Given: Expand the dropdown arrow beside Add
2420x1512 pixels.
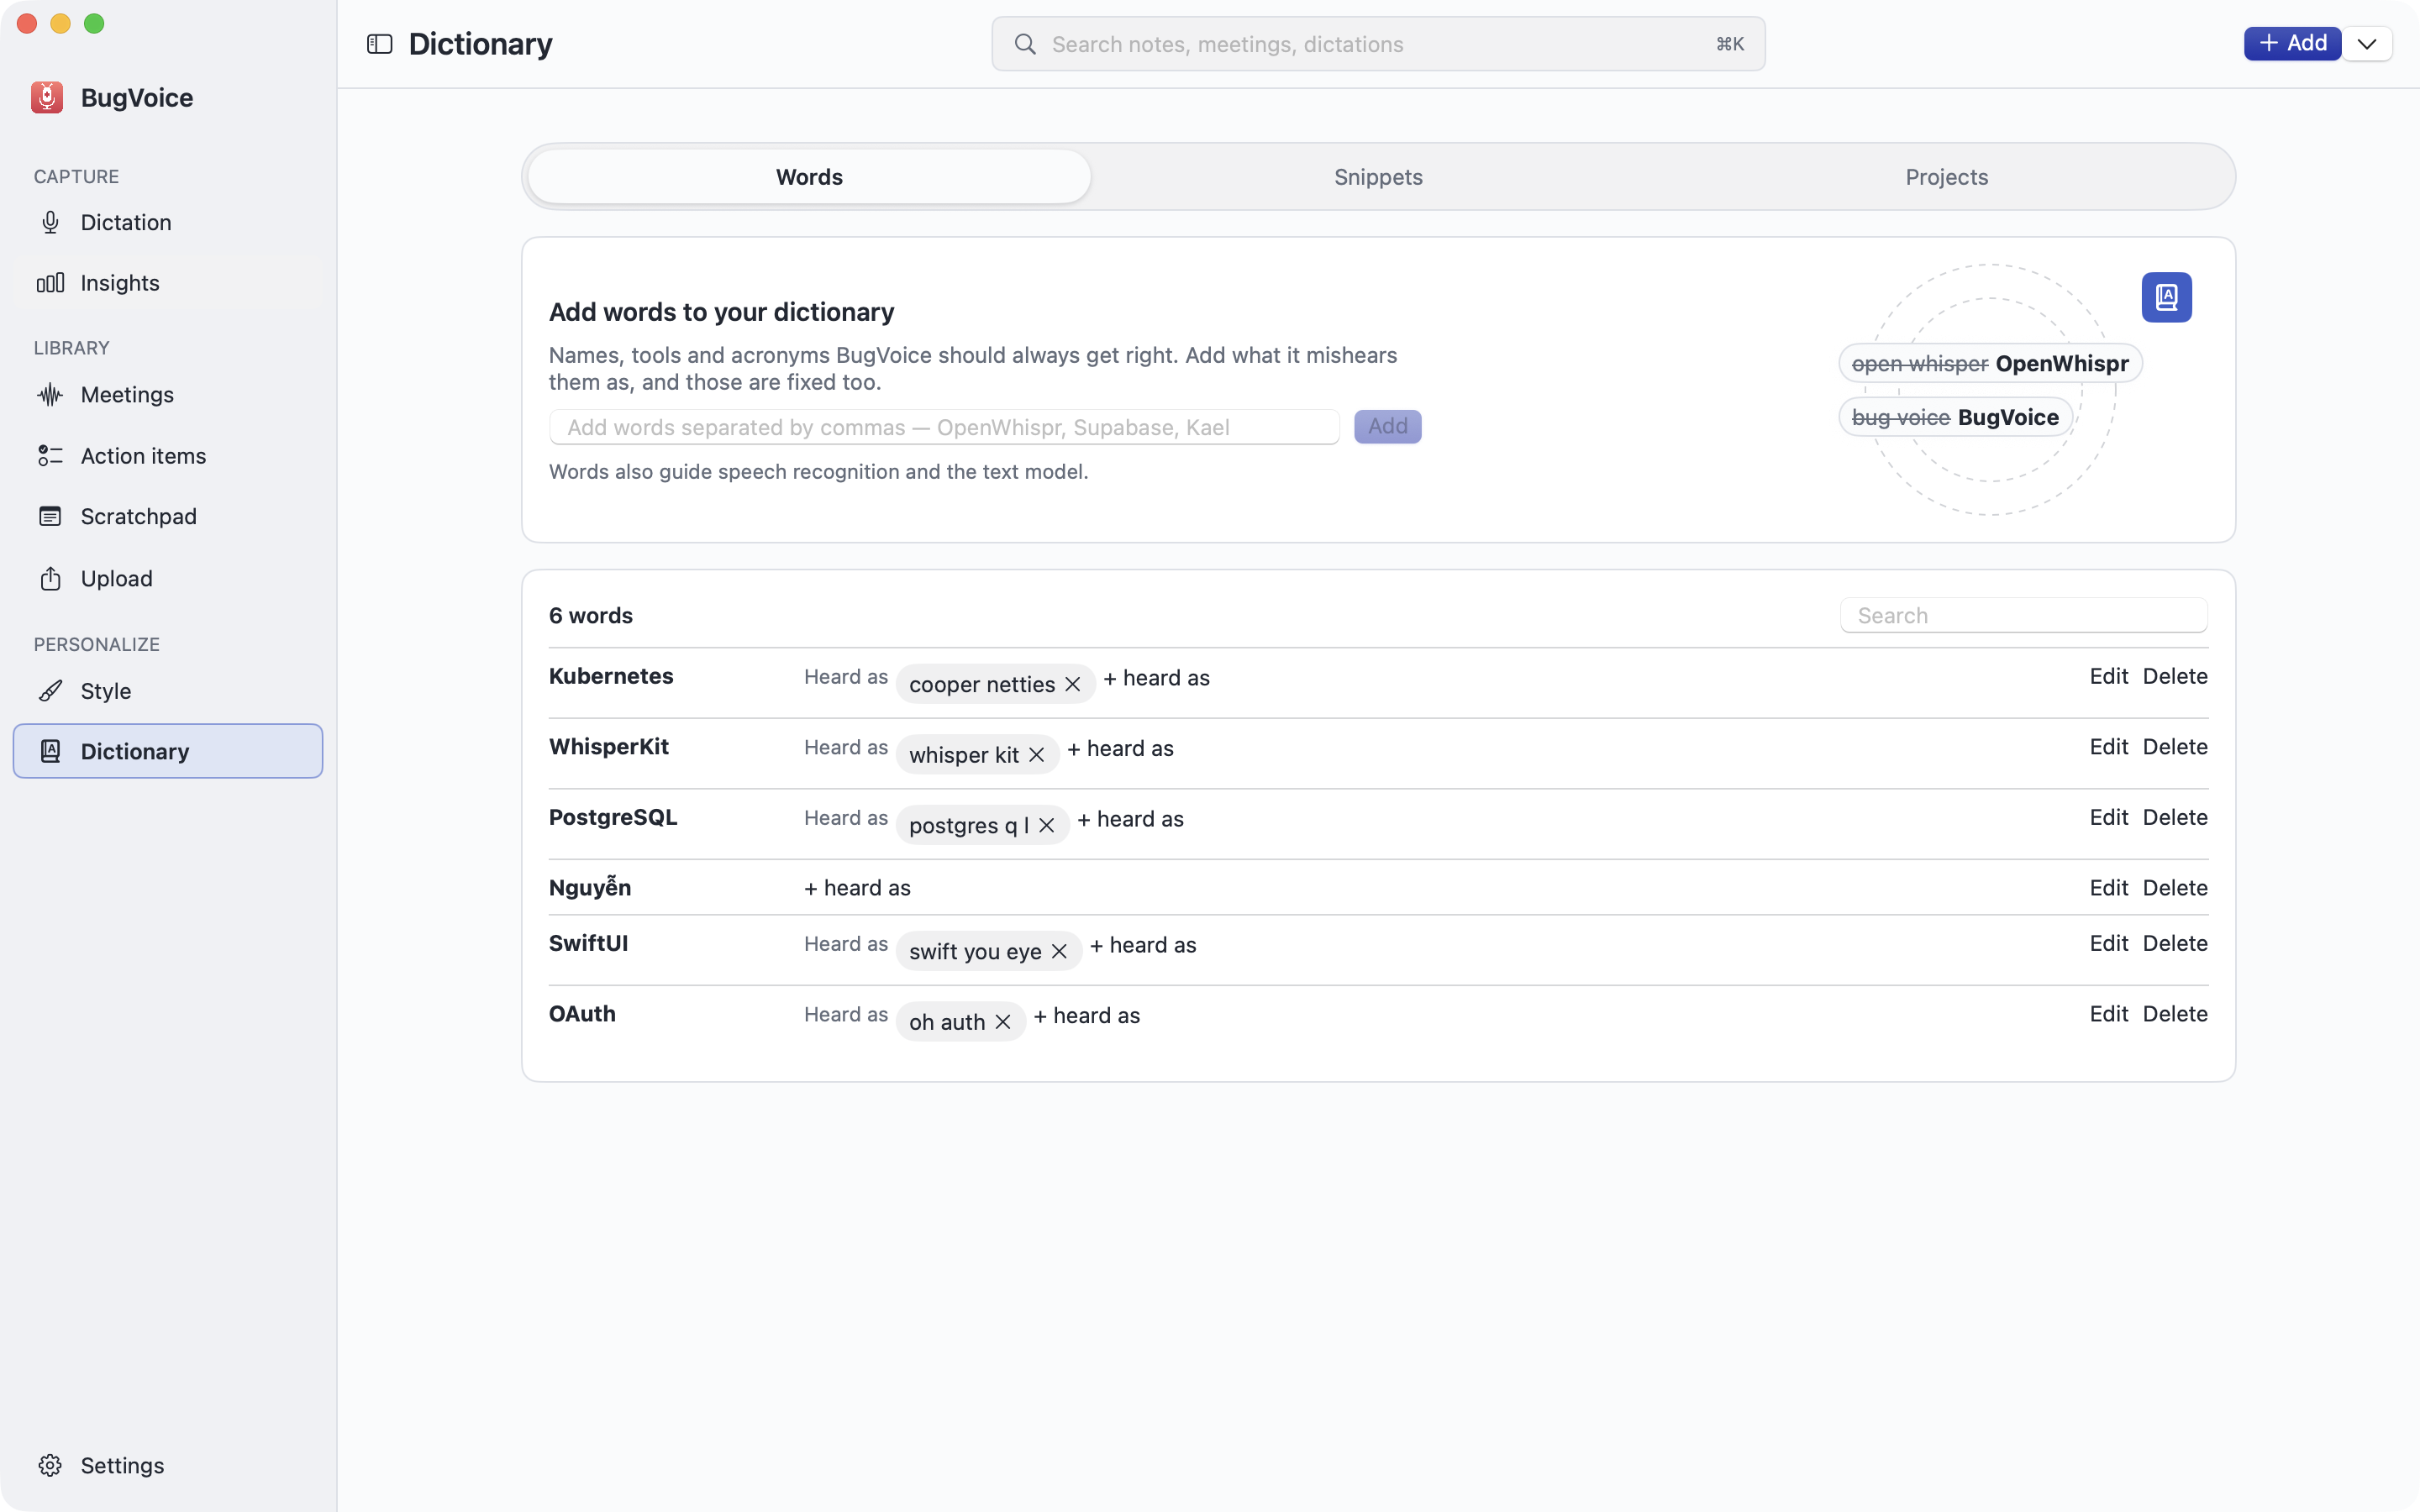Looking at the screenshot, I should [2367, 44].
